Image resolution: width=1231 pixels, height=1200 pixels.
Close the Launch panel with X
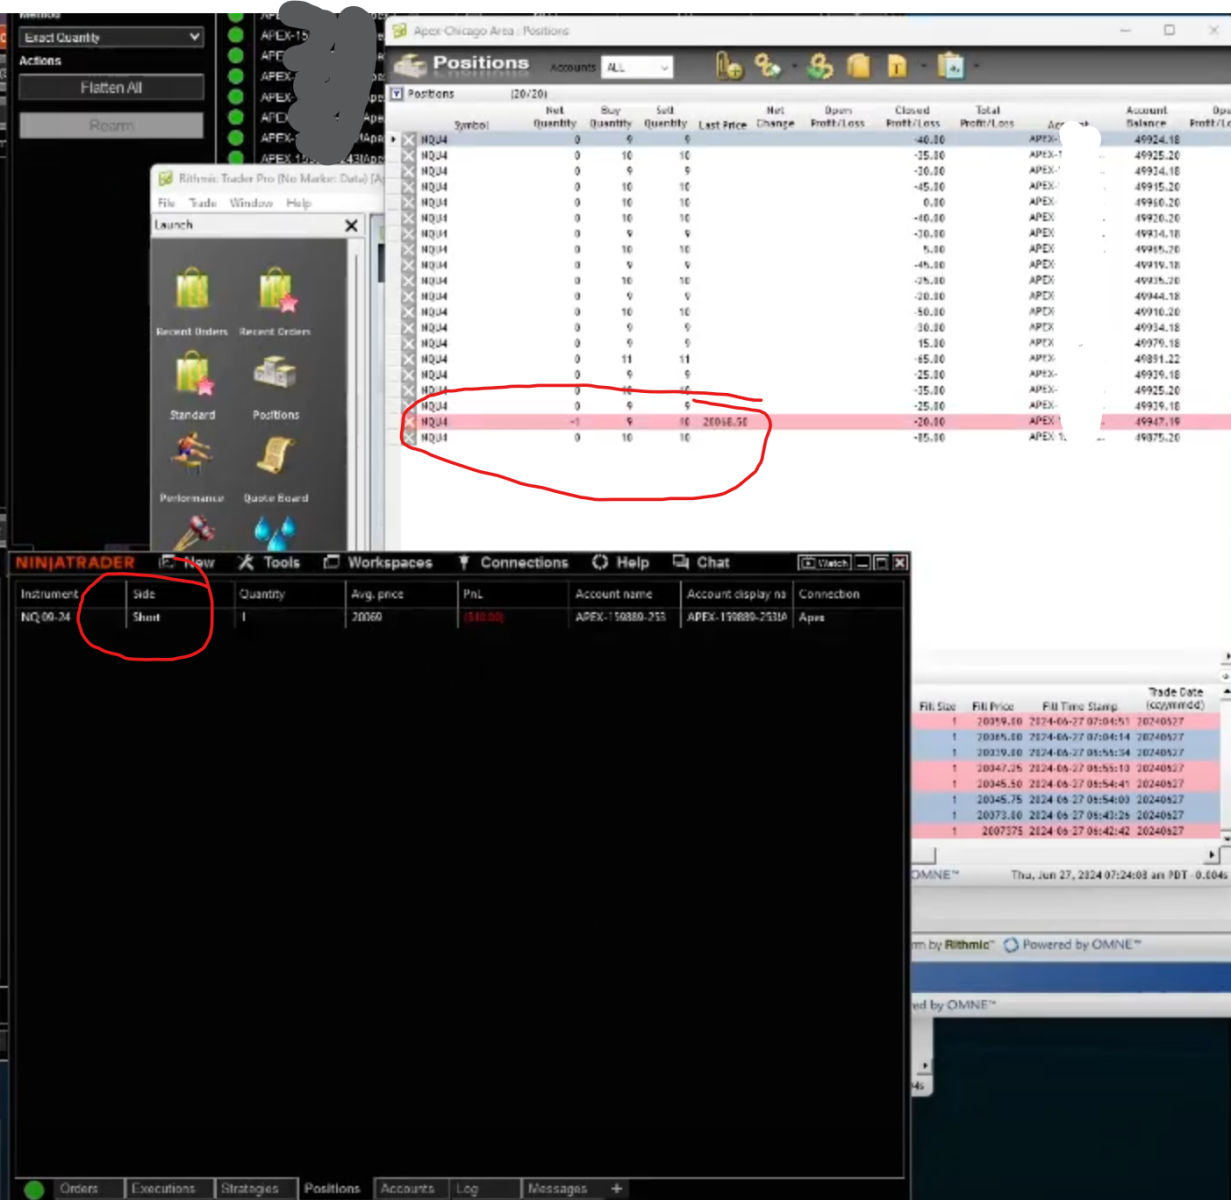351,226
